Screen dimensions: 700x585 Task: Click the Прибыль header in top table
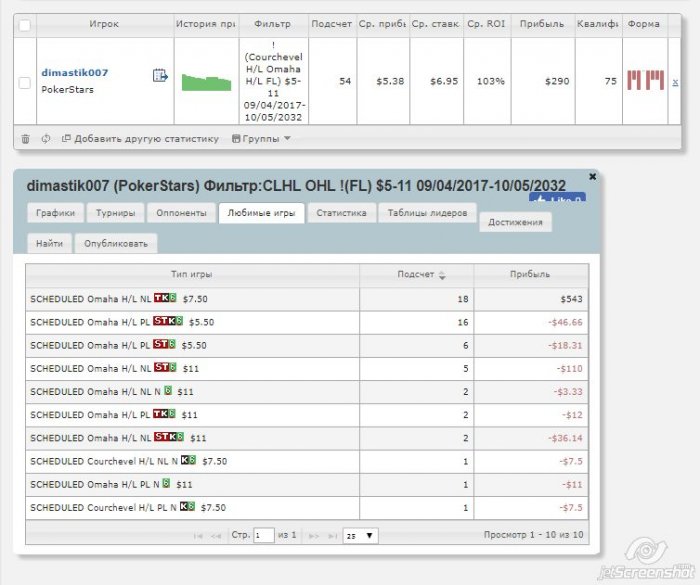[x=542, y=25]
